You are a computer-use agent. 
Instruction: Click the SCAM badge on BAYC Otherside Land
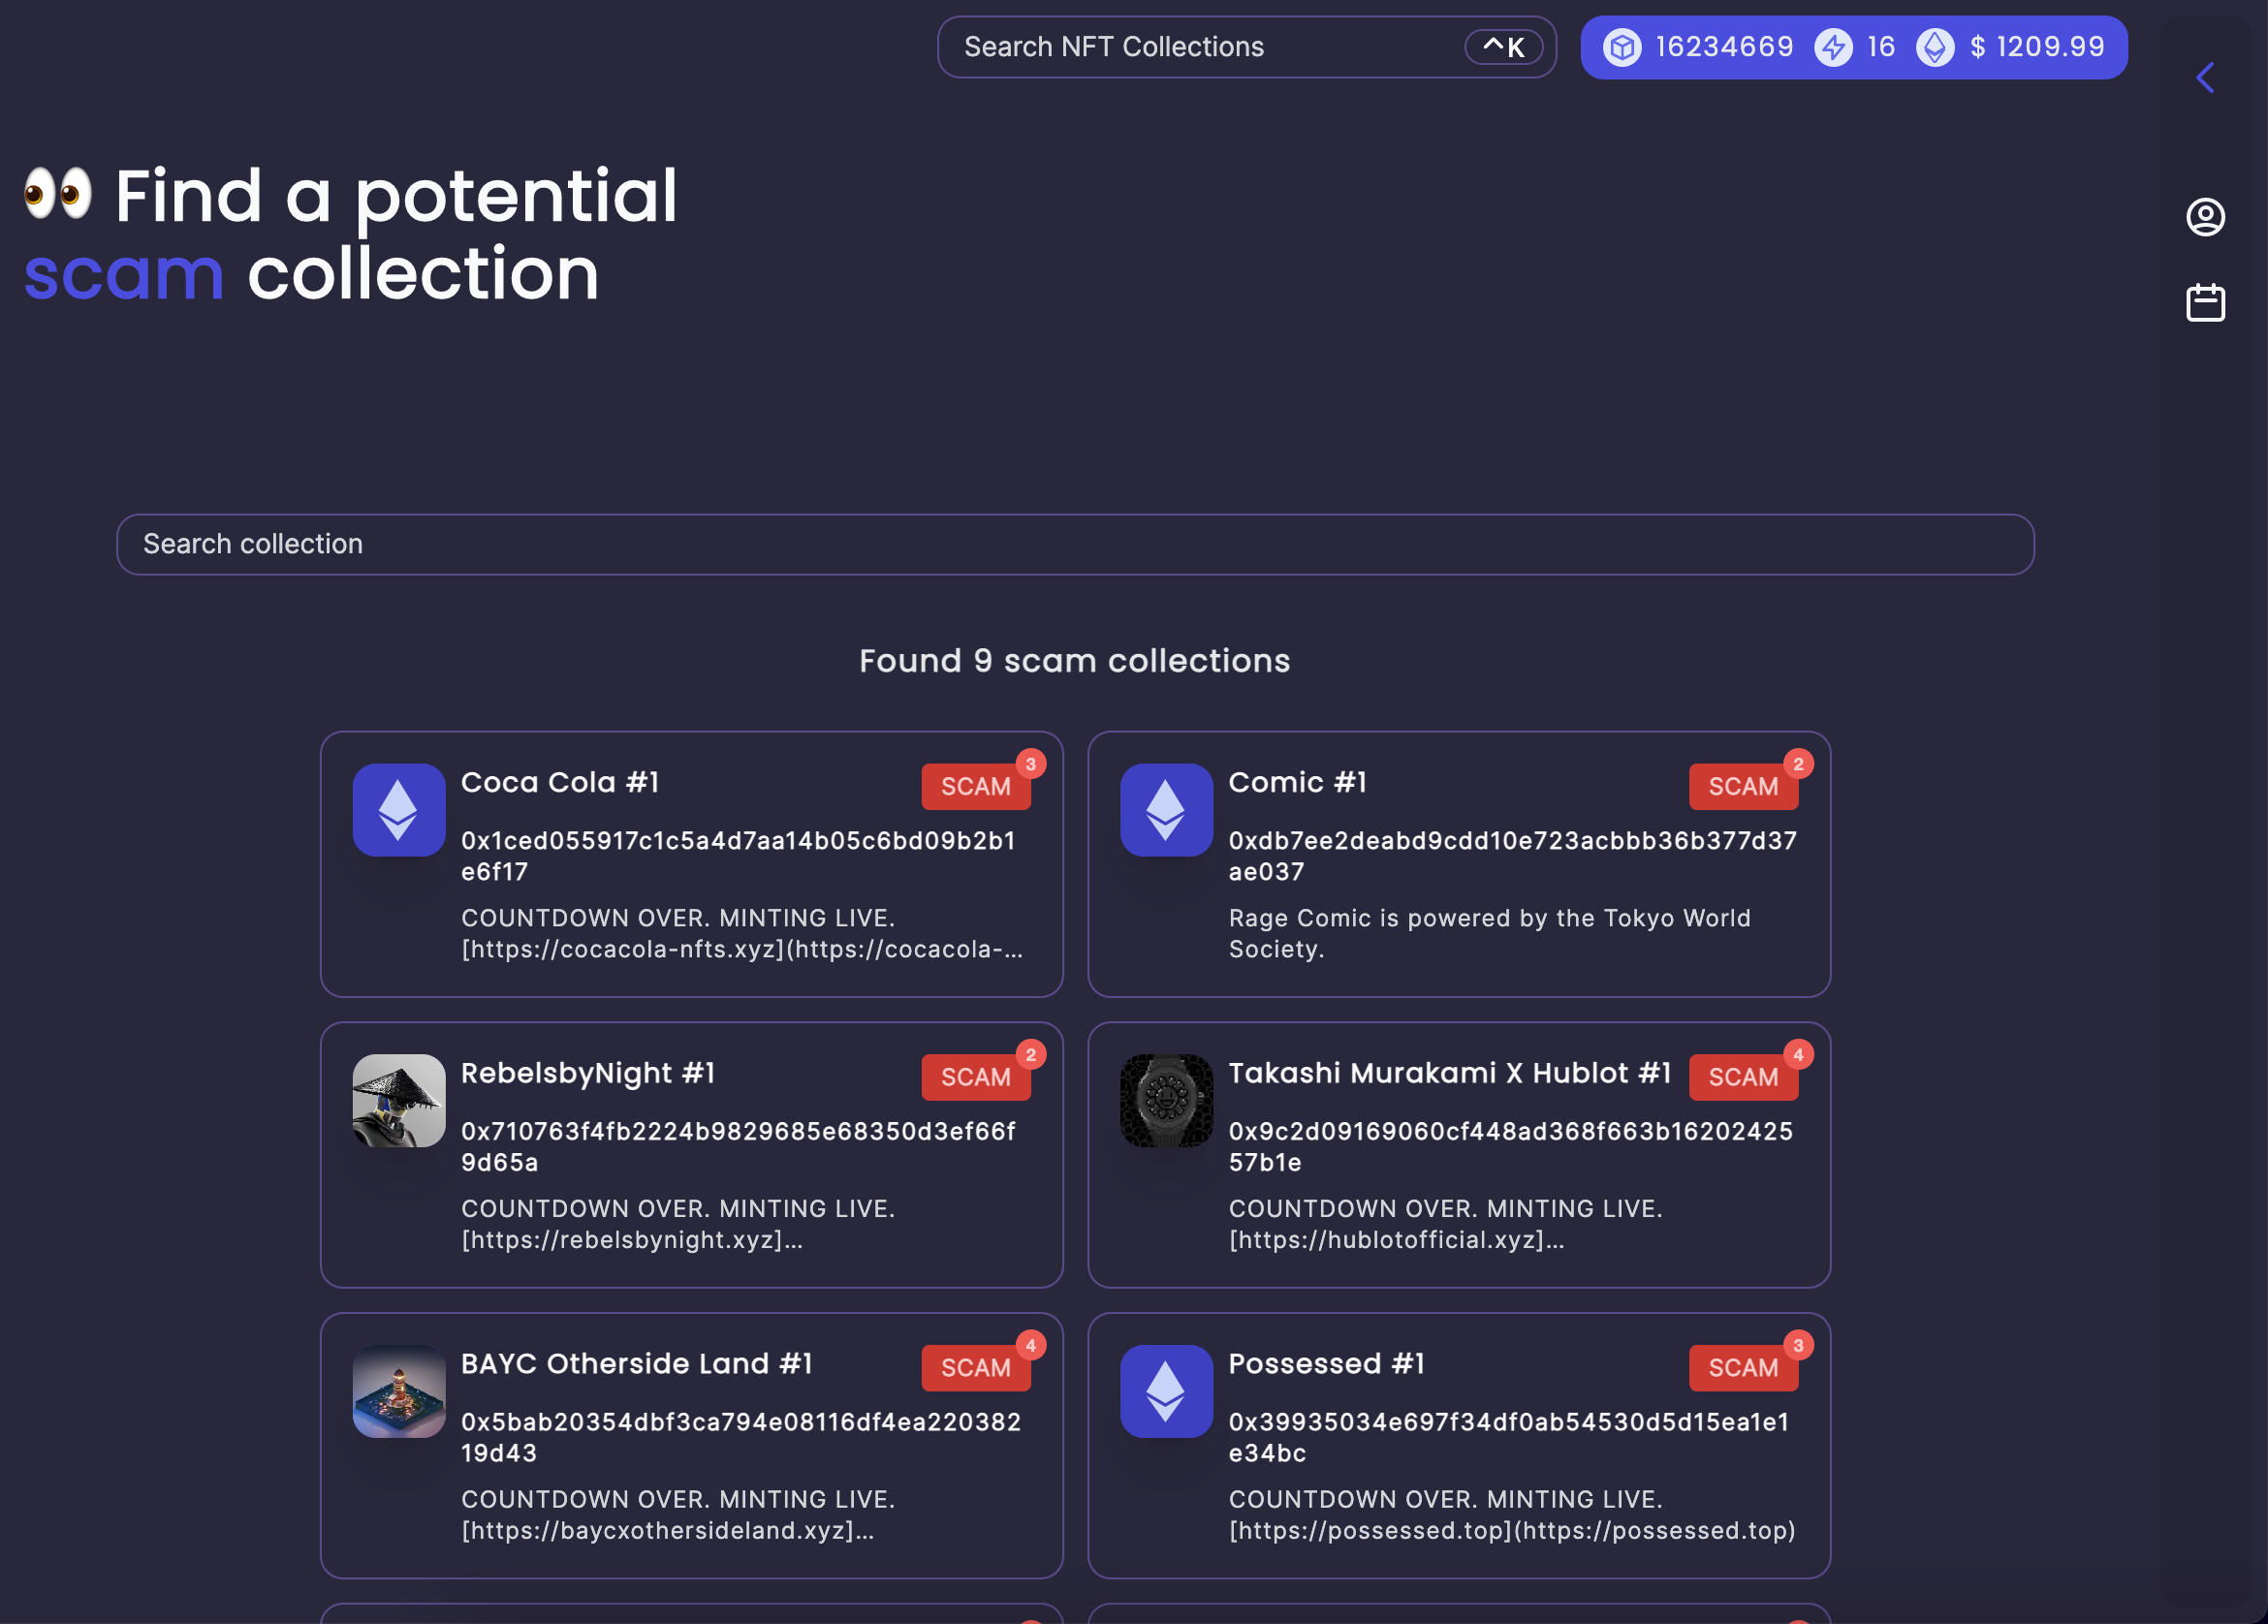click(976, 1368)
